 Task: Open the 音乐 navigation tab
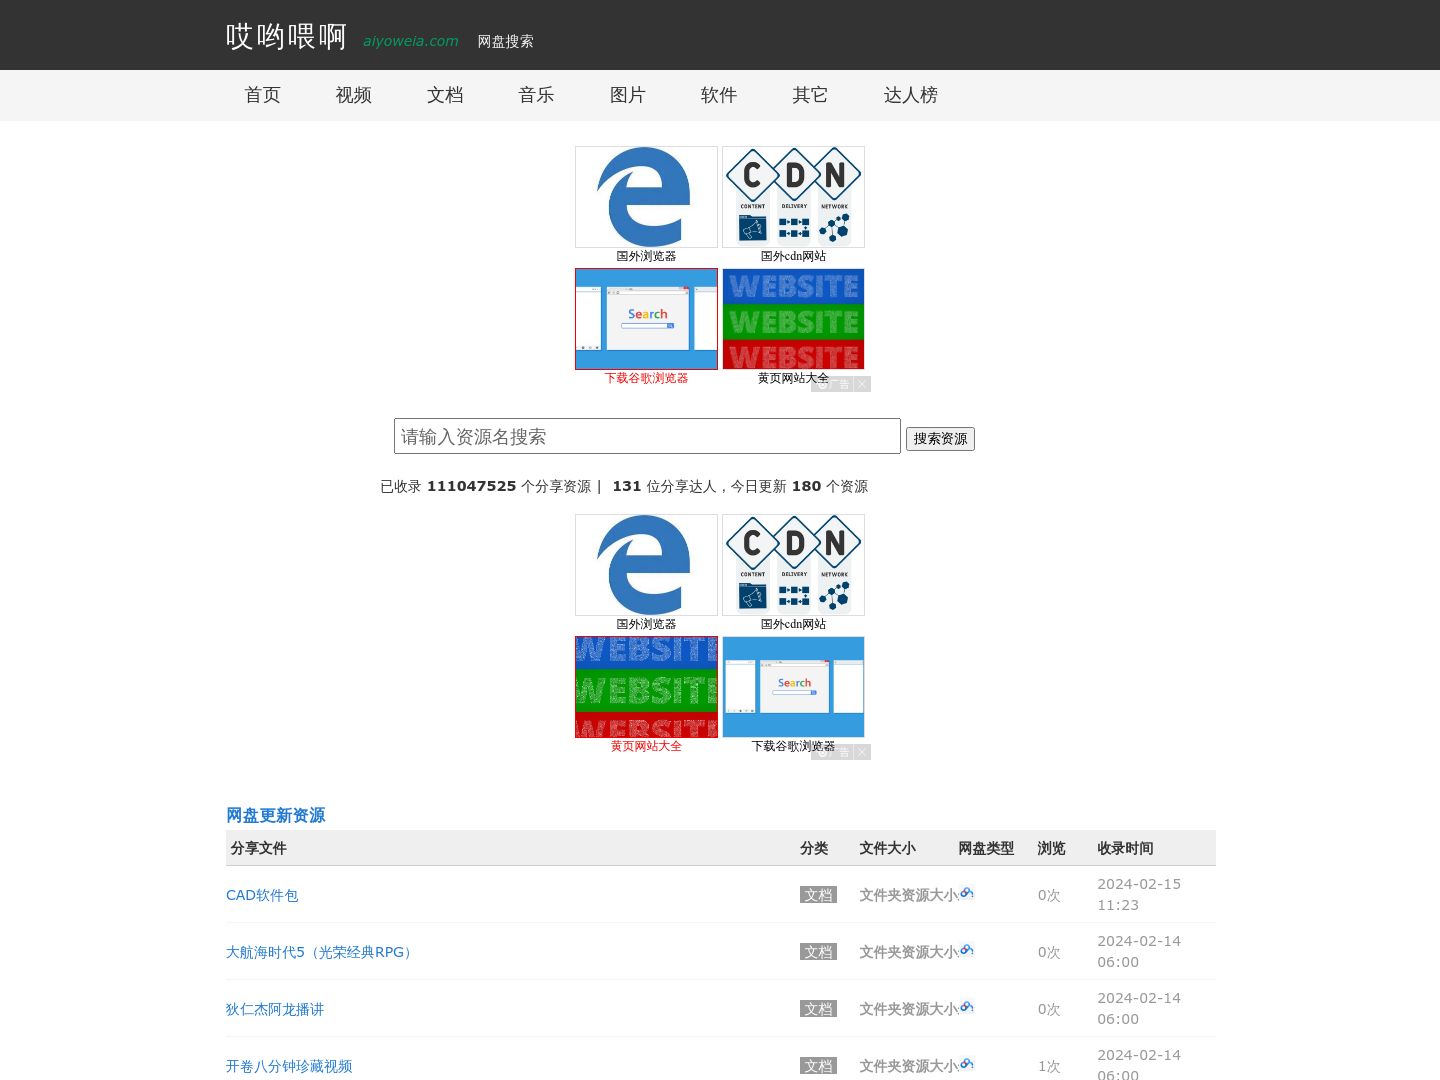tap(536, 95)
